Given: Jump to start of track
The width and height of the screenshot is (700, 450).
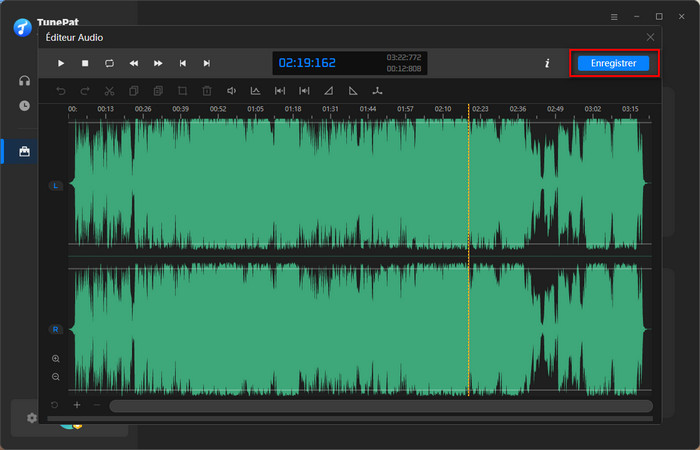Looking at the screenshot, I should [x=182, y=63].
